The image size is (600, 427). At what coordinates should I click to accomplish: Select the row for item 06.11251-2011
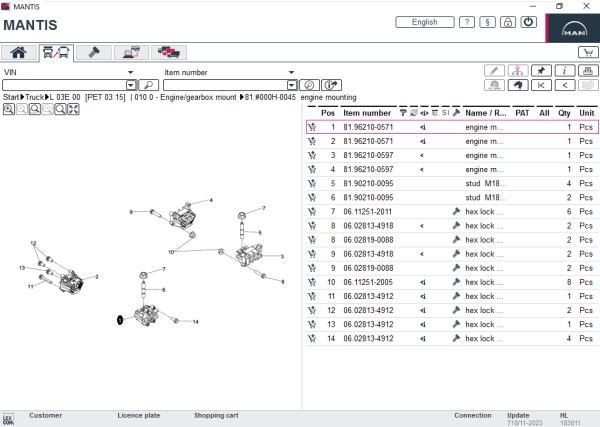452,212
